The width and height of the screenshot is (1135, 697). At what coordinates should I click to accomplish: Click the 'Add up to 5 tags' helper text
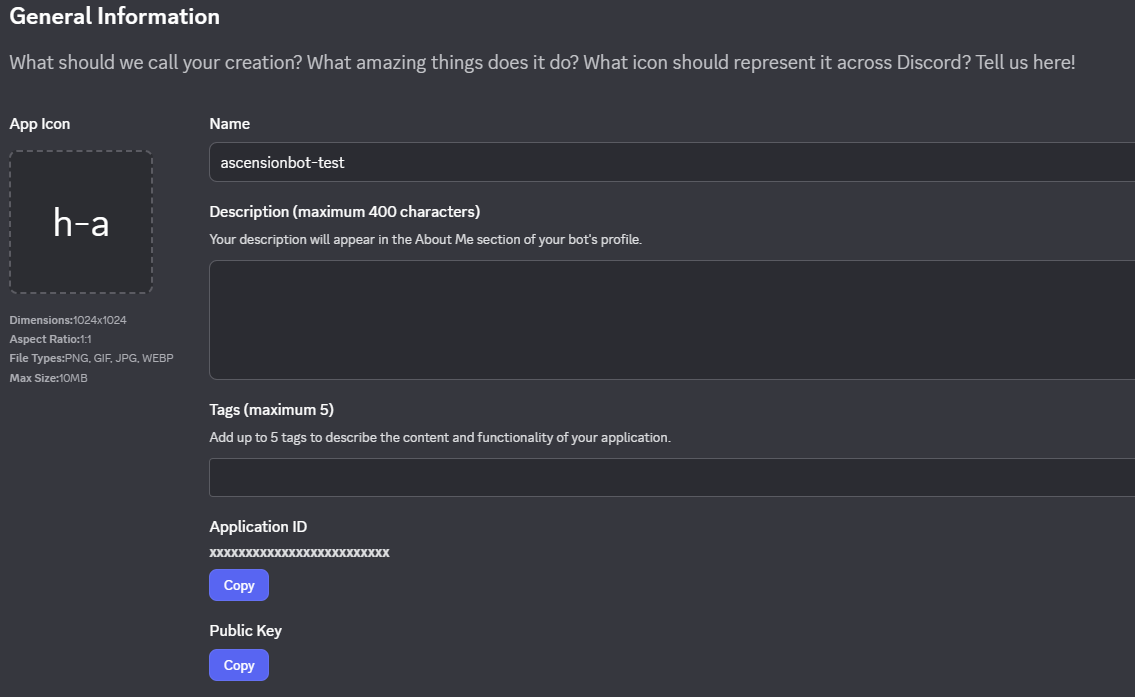point(440,438)
